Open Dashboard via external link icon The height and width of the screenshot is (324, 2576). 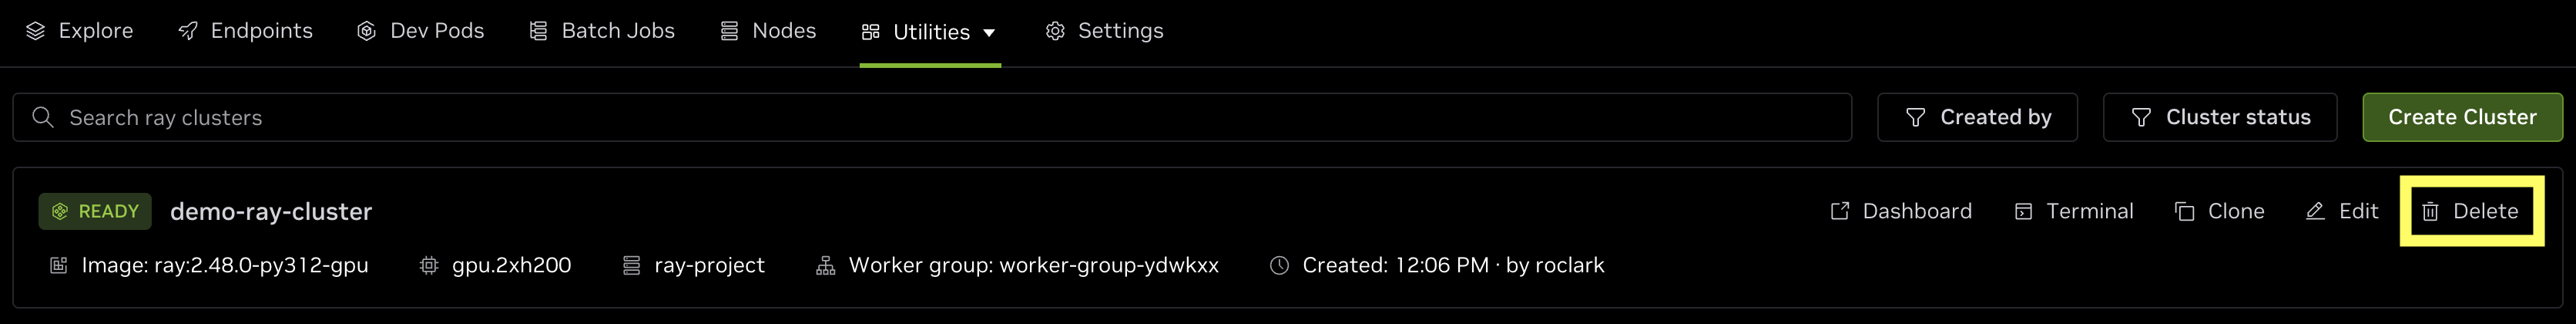[x=1840, y=211]
